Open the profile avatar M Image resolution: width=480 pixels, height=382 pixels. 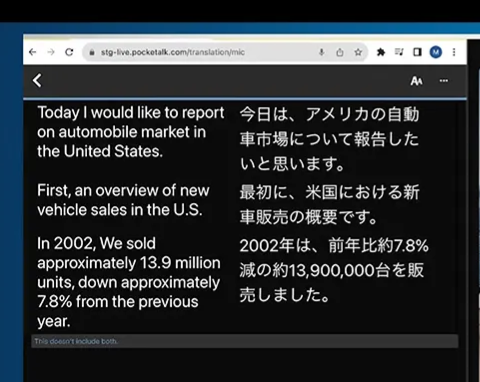(x=436, y=52)
